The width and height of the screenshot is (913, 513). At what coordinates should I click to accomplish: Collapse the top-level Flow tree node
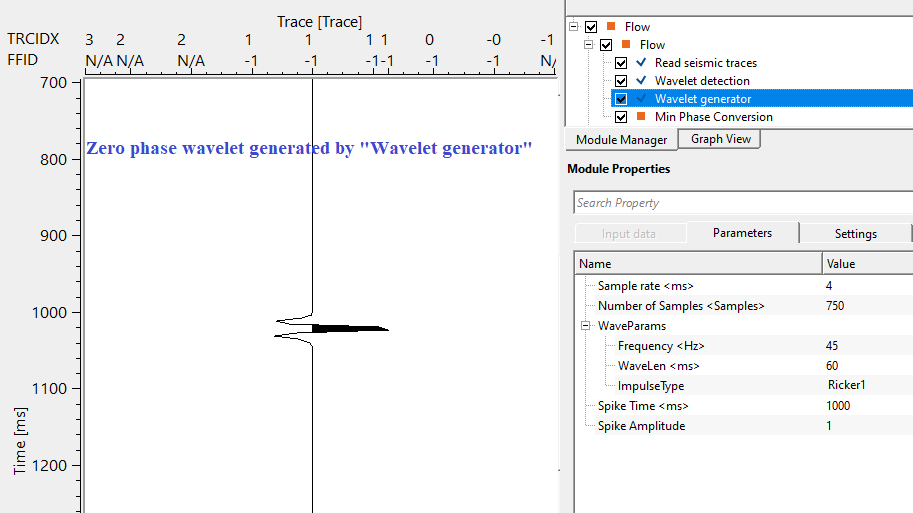point(574,27)
